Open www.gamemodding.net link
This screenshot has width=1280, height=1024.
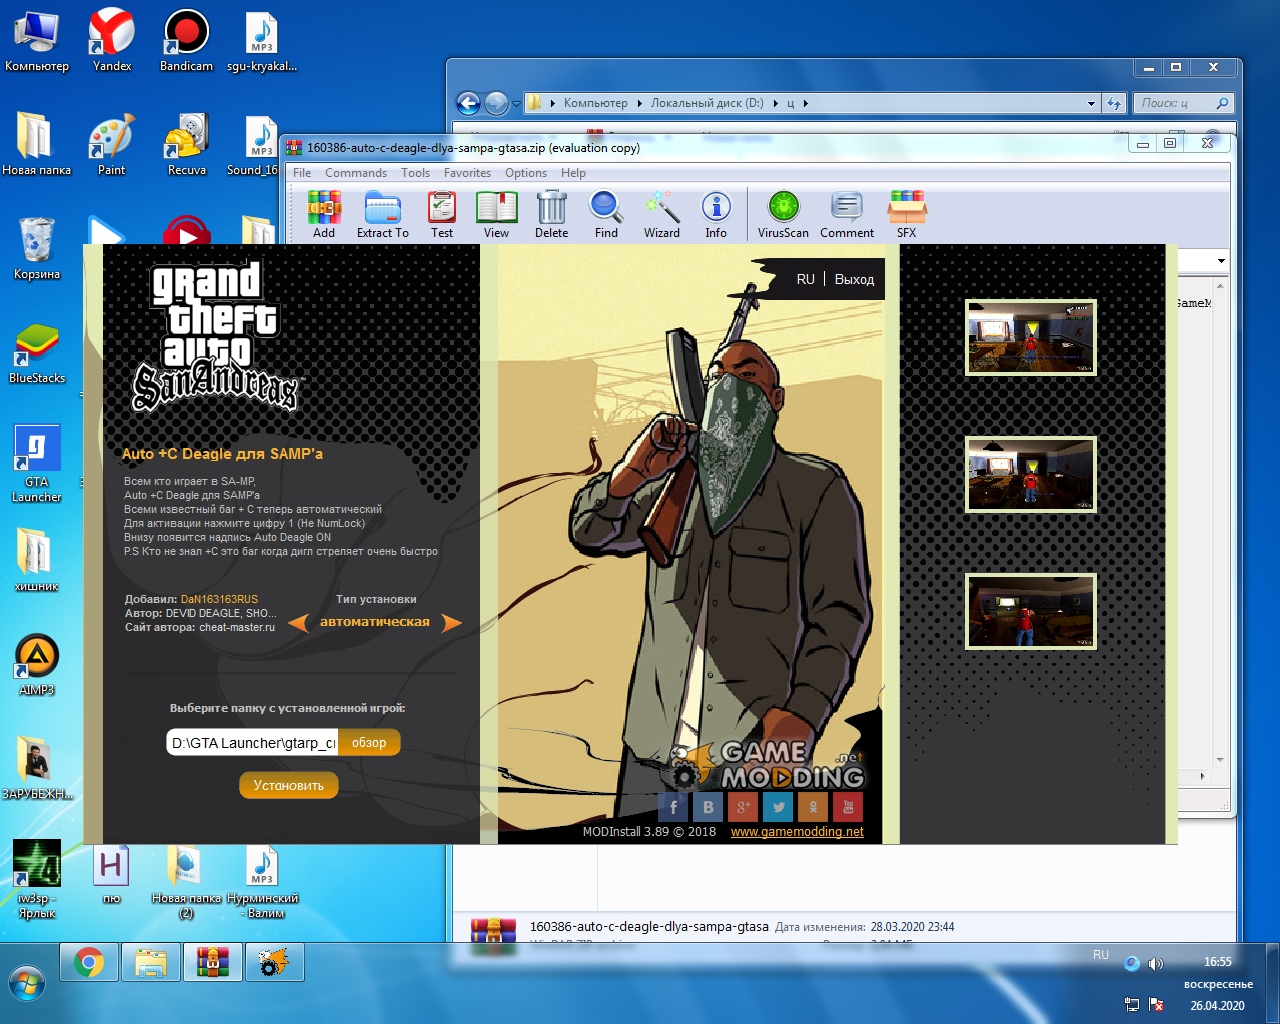click(x=797, y=832)
